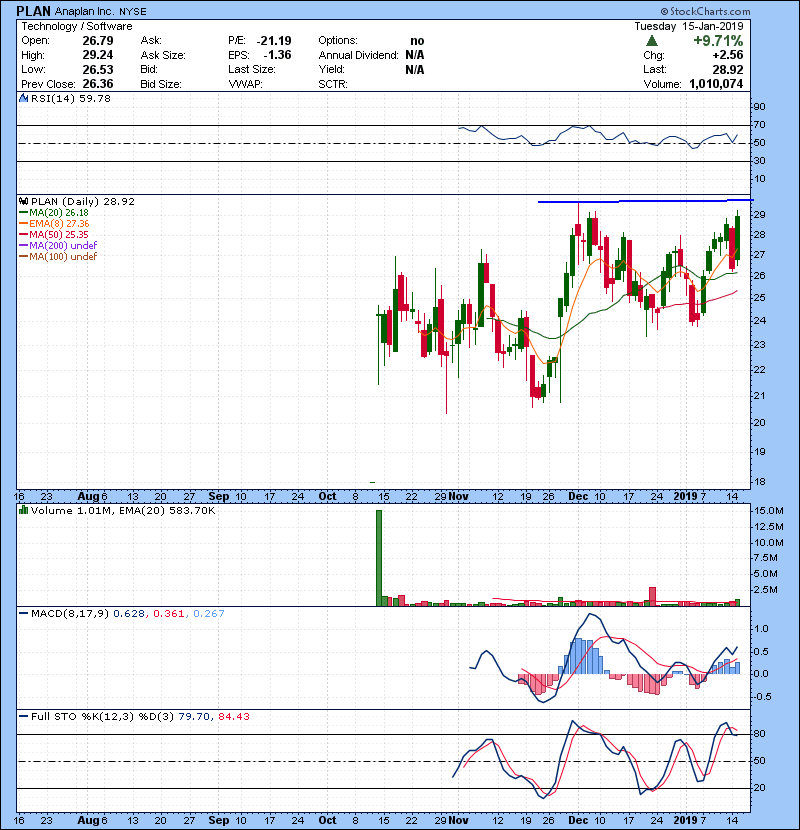Image resolution: width=800 pixels, height=830 pixels.
Task: Click the date Tuesday 15-Jan-2019
Action: [x=689, y=26]
